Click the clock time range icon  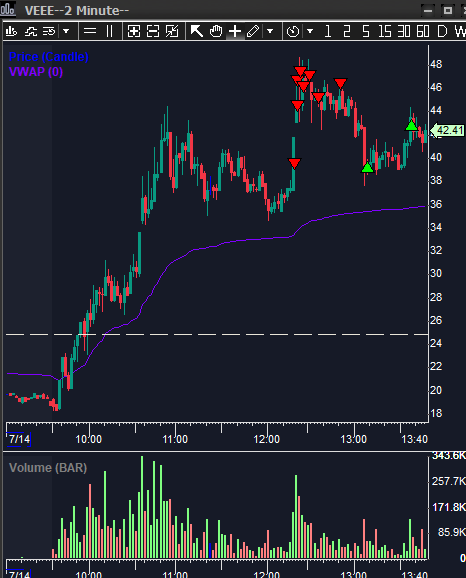point(293,31)
